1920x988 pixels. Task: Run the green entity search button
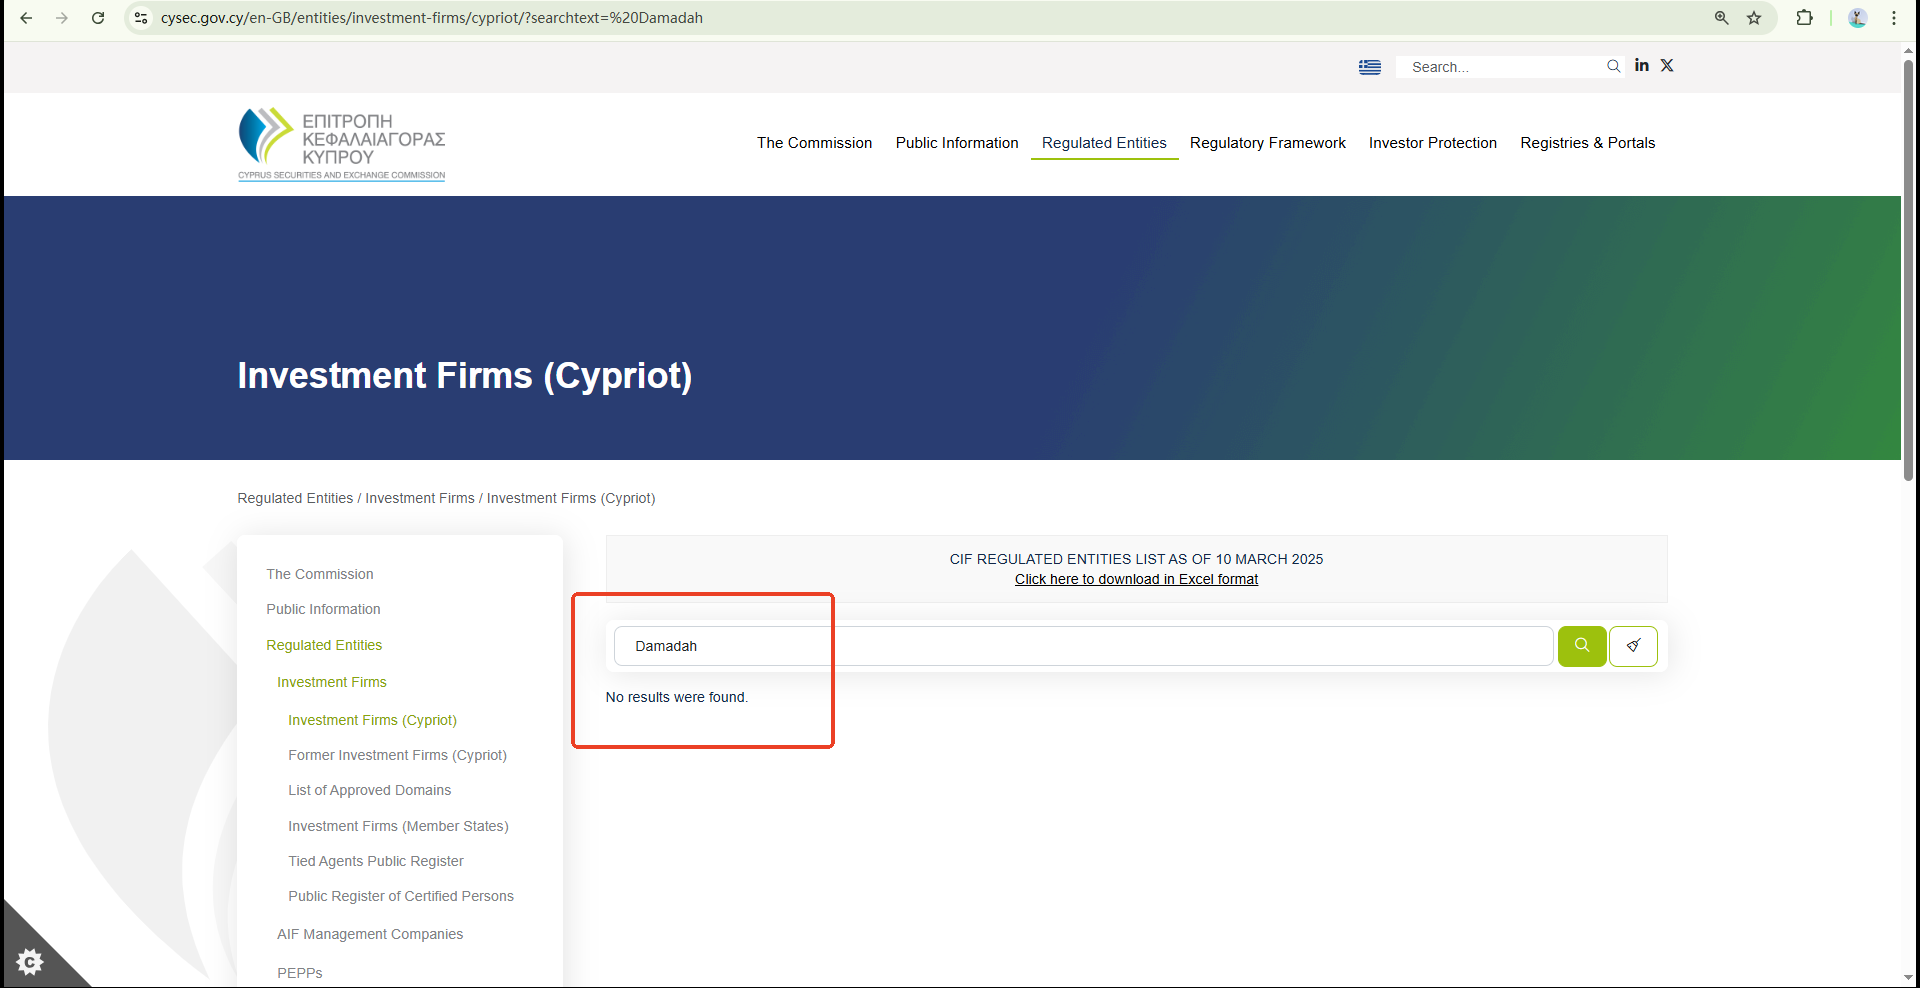click(1582, 646)
